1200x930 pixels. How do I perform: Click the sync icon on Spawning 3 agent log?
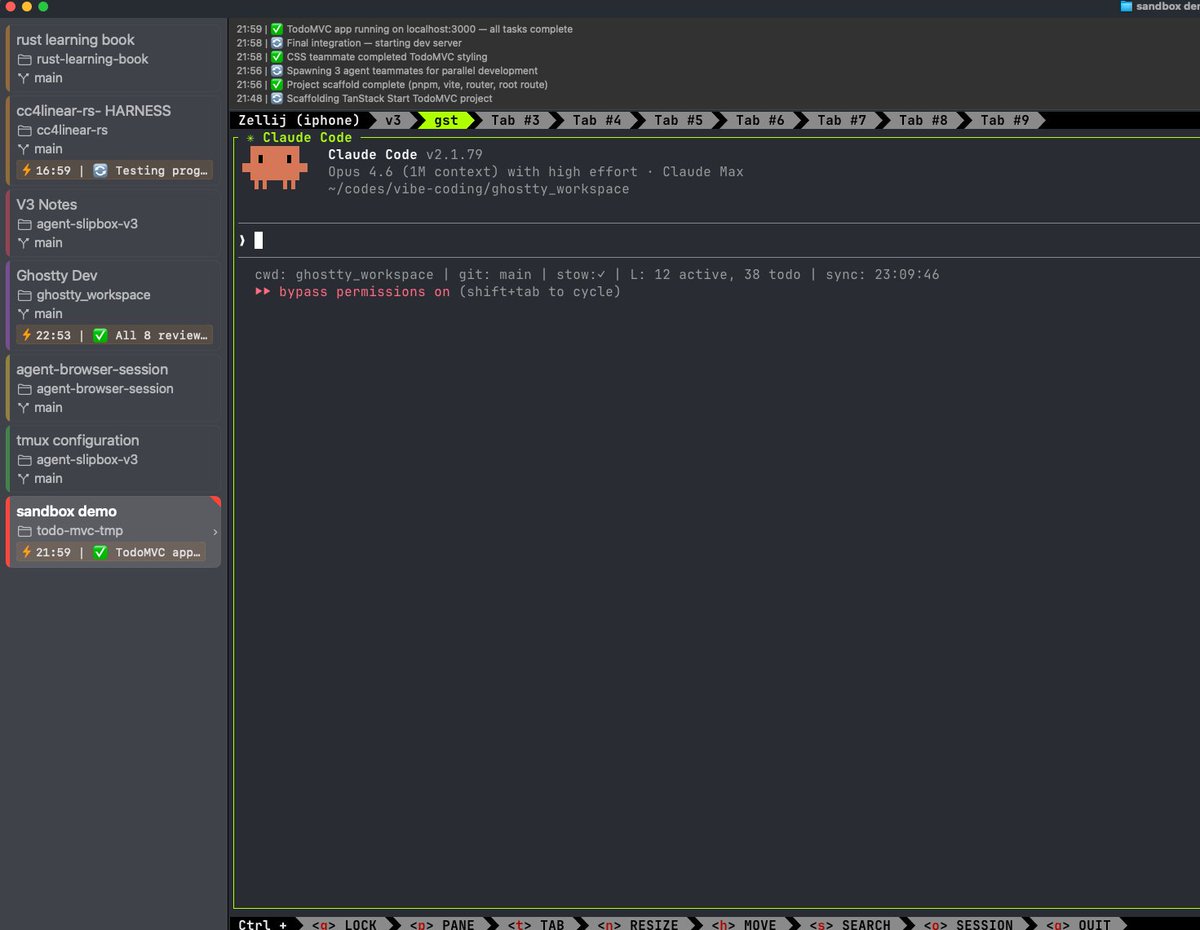[277, 71]
